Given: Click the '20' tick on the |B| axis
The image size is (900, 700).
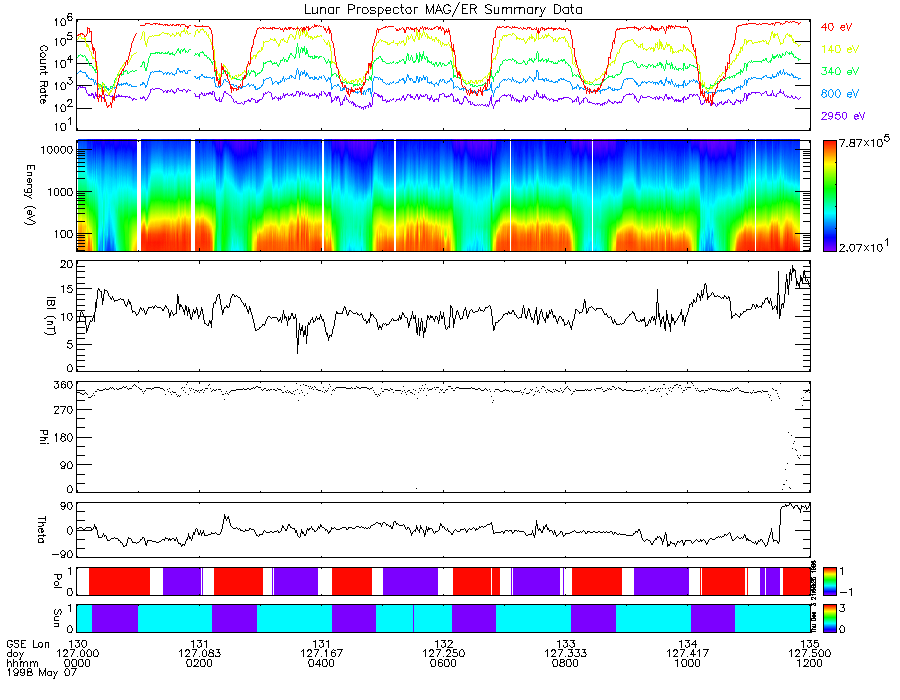Looking at the screenshot, I should tap(67, 265).
